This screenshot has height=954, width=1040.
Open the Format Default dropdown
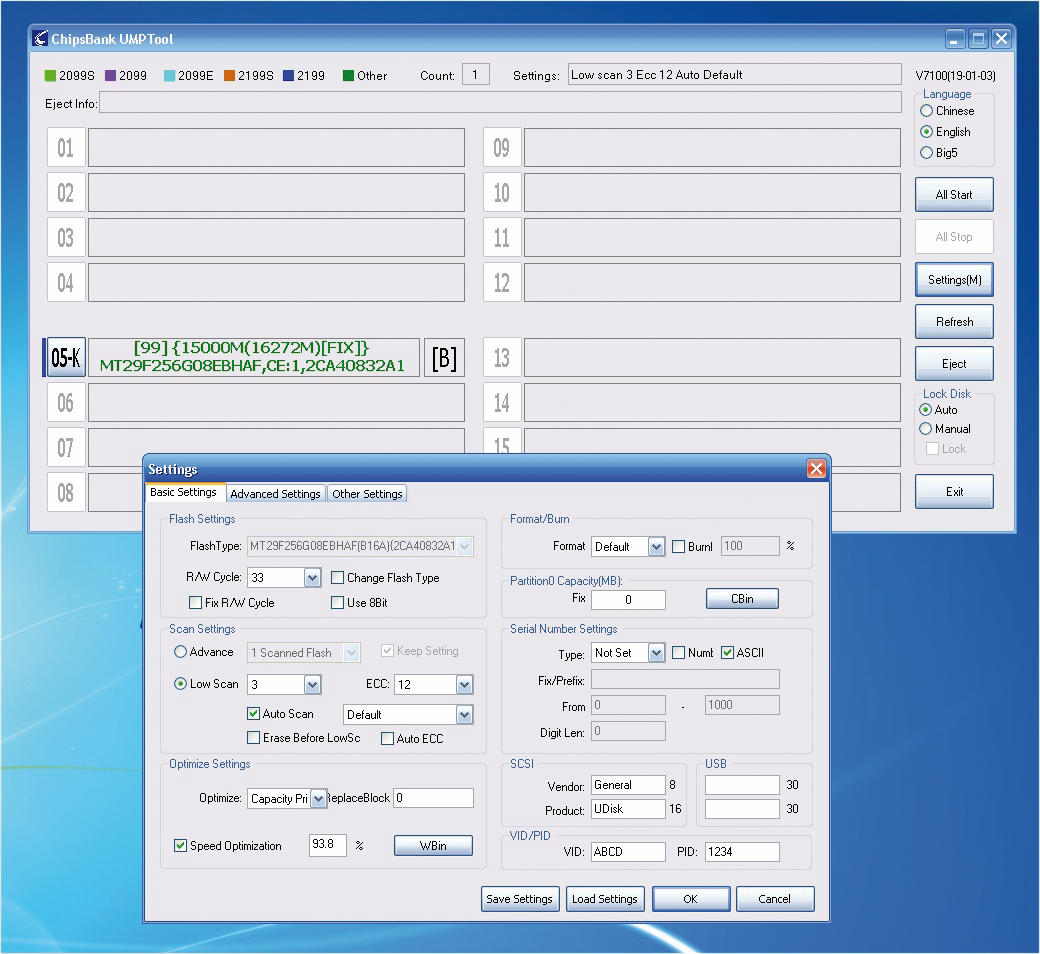656,547
